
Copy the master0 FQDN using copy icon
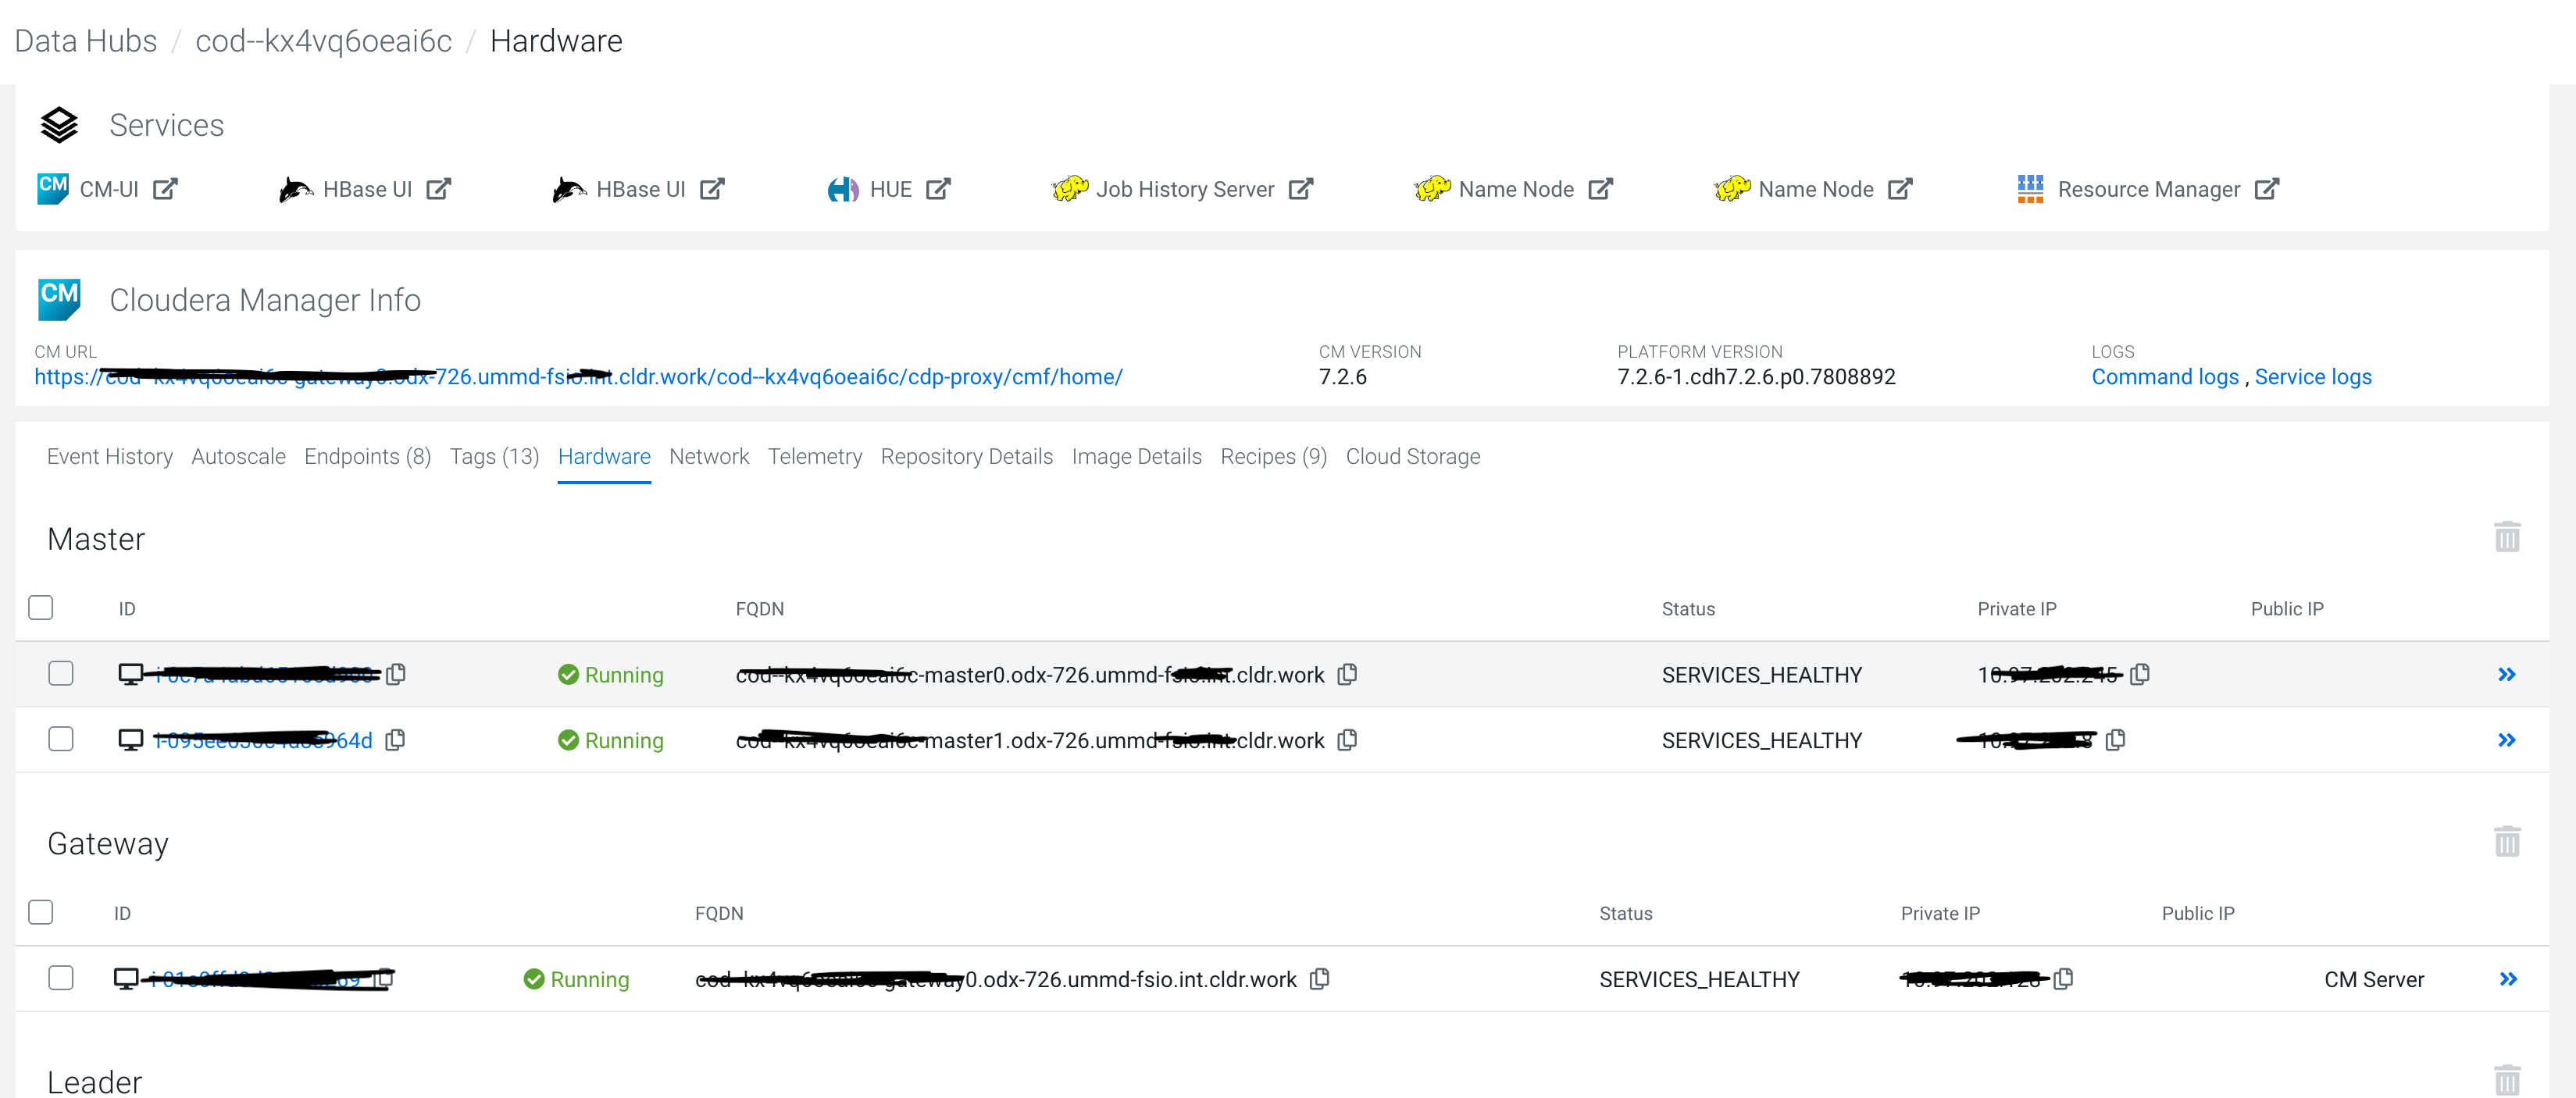click(1347, 674)
